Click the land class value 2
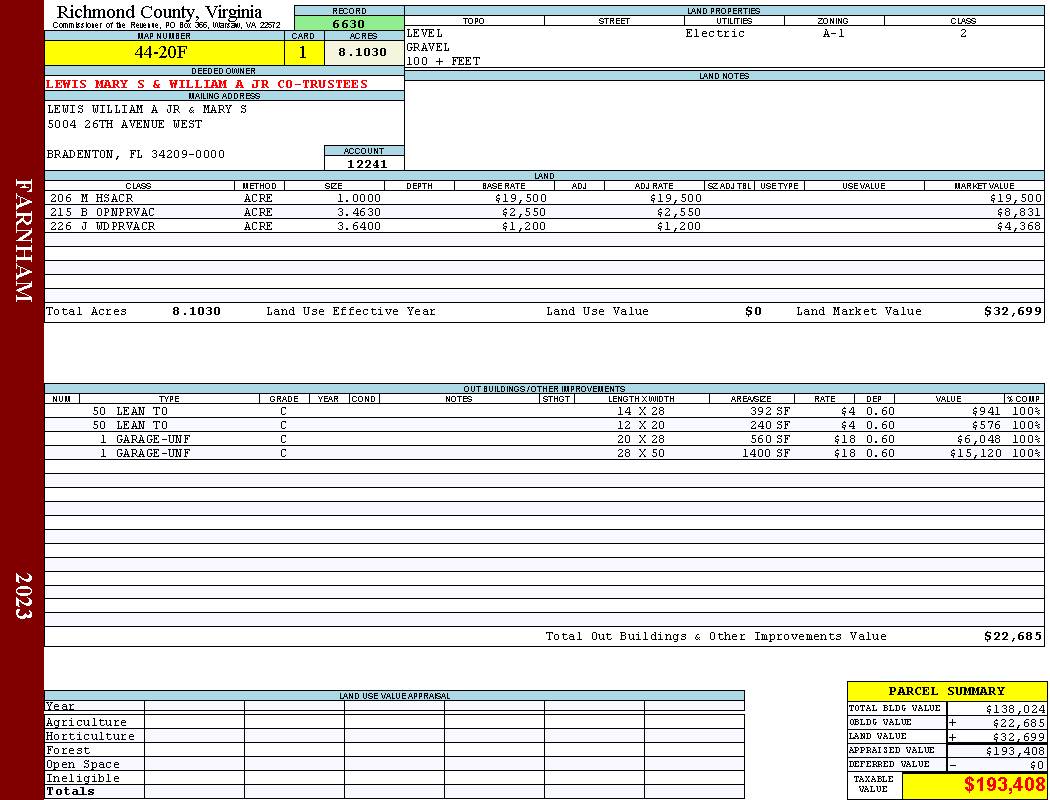Image resolution: width=1050 pixels, height=800 pixels. [963, 33]
